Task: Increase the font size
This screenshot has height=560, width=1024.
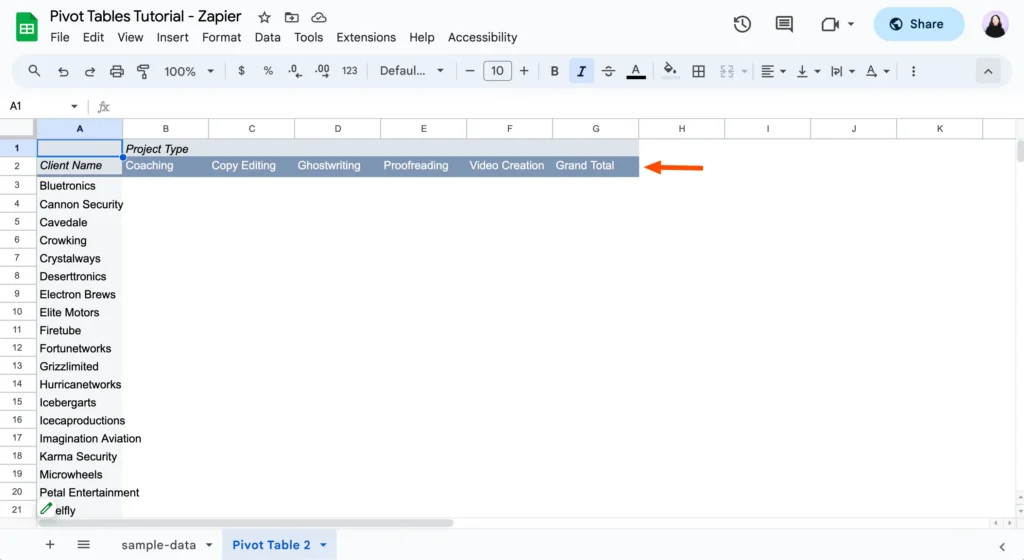Action: [524, 70]
